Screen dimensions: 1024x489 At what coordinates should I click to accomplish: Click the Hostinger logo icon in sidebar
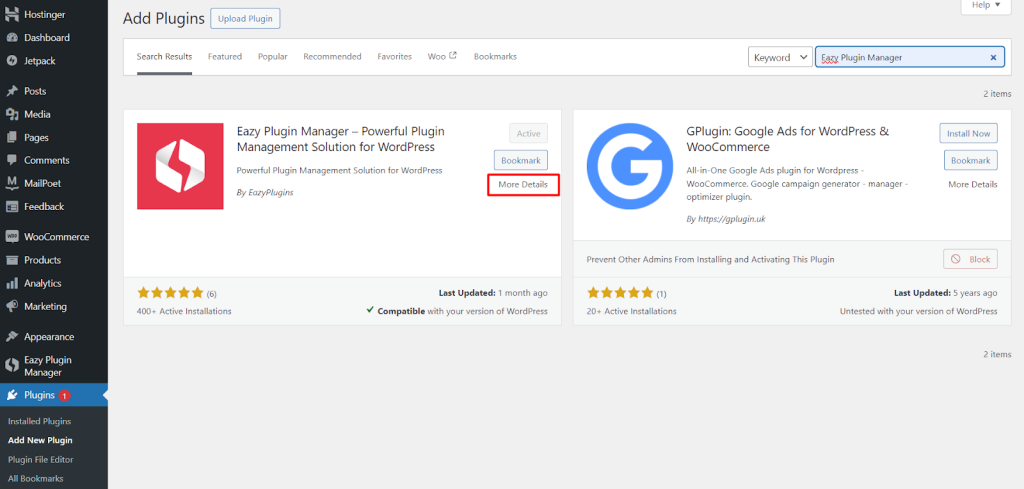tap(12, 14)
